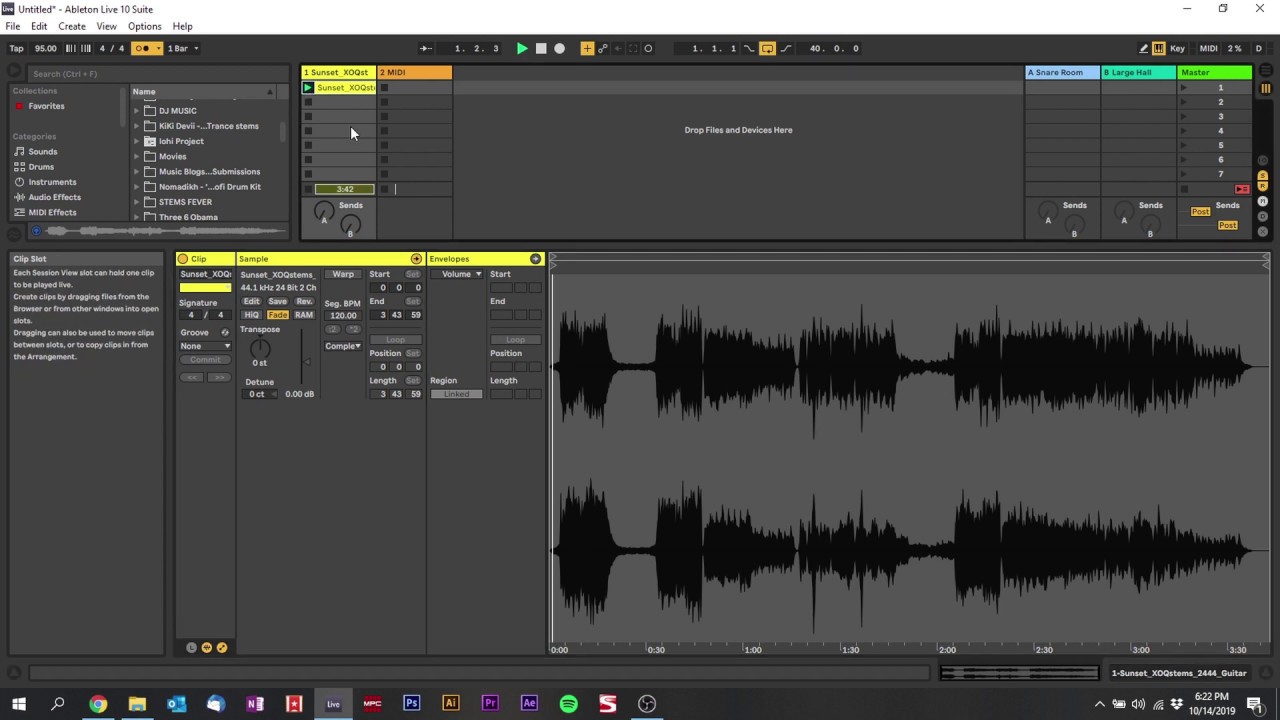Click the Sample box arrow toggle icon
The height and width of the screenshot is (720, 1280).
click(x=416, y=259)
